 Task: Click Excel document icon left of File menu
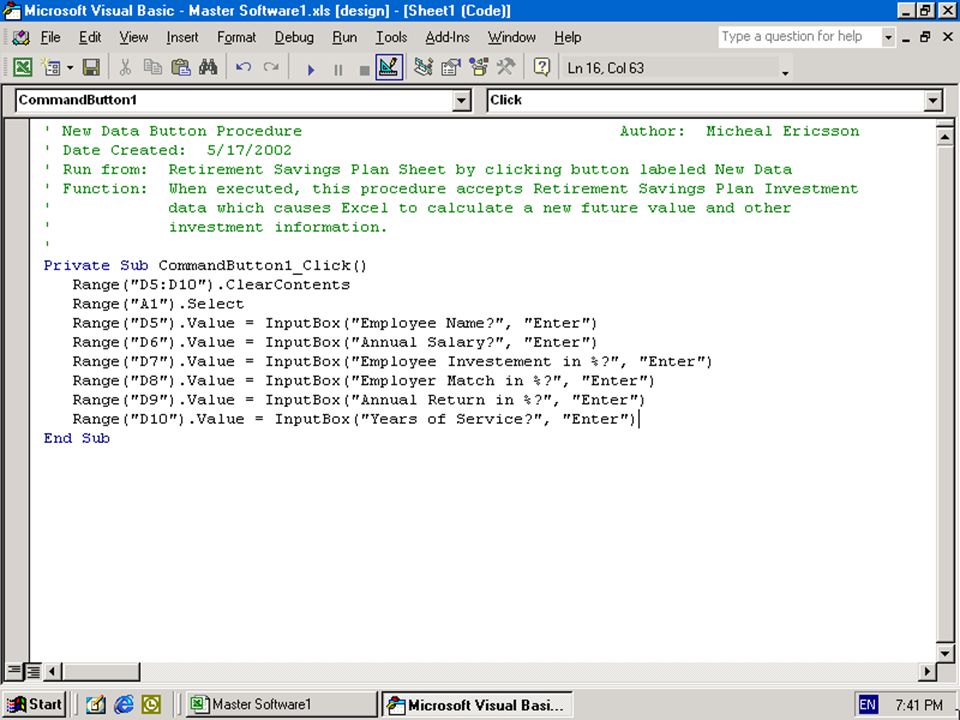coord(21,37)
